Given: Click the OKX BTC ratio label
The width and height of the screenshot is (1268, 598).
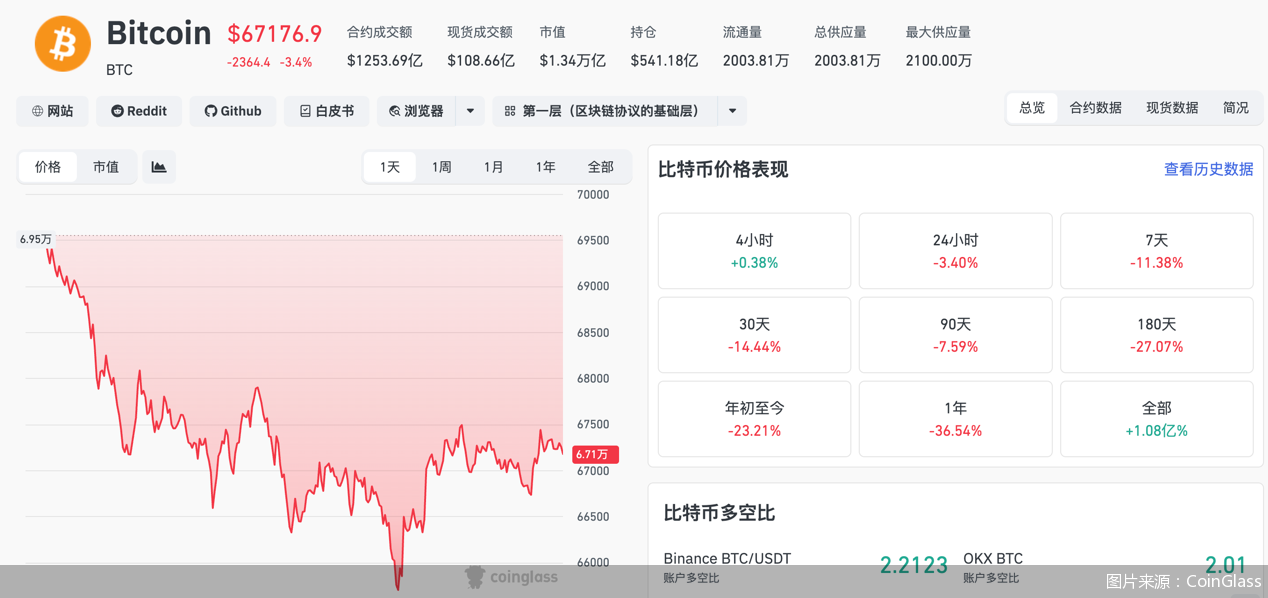Looking at the screenshot, I should [x=993, y=559].
